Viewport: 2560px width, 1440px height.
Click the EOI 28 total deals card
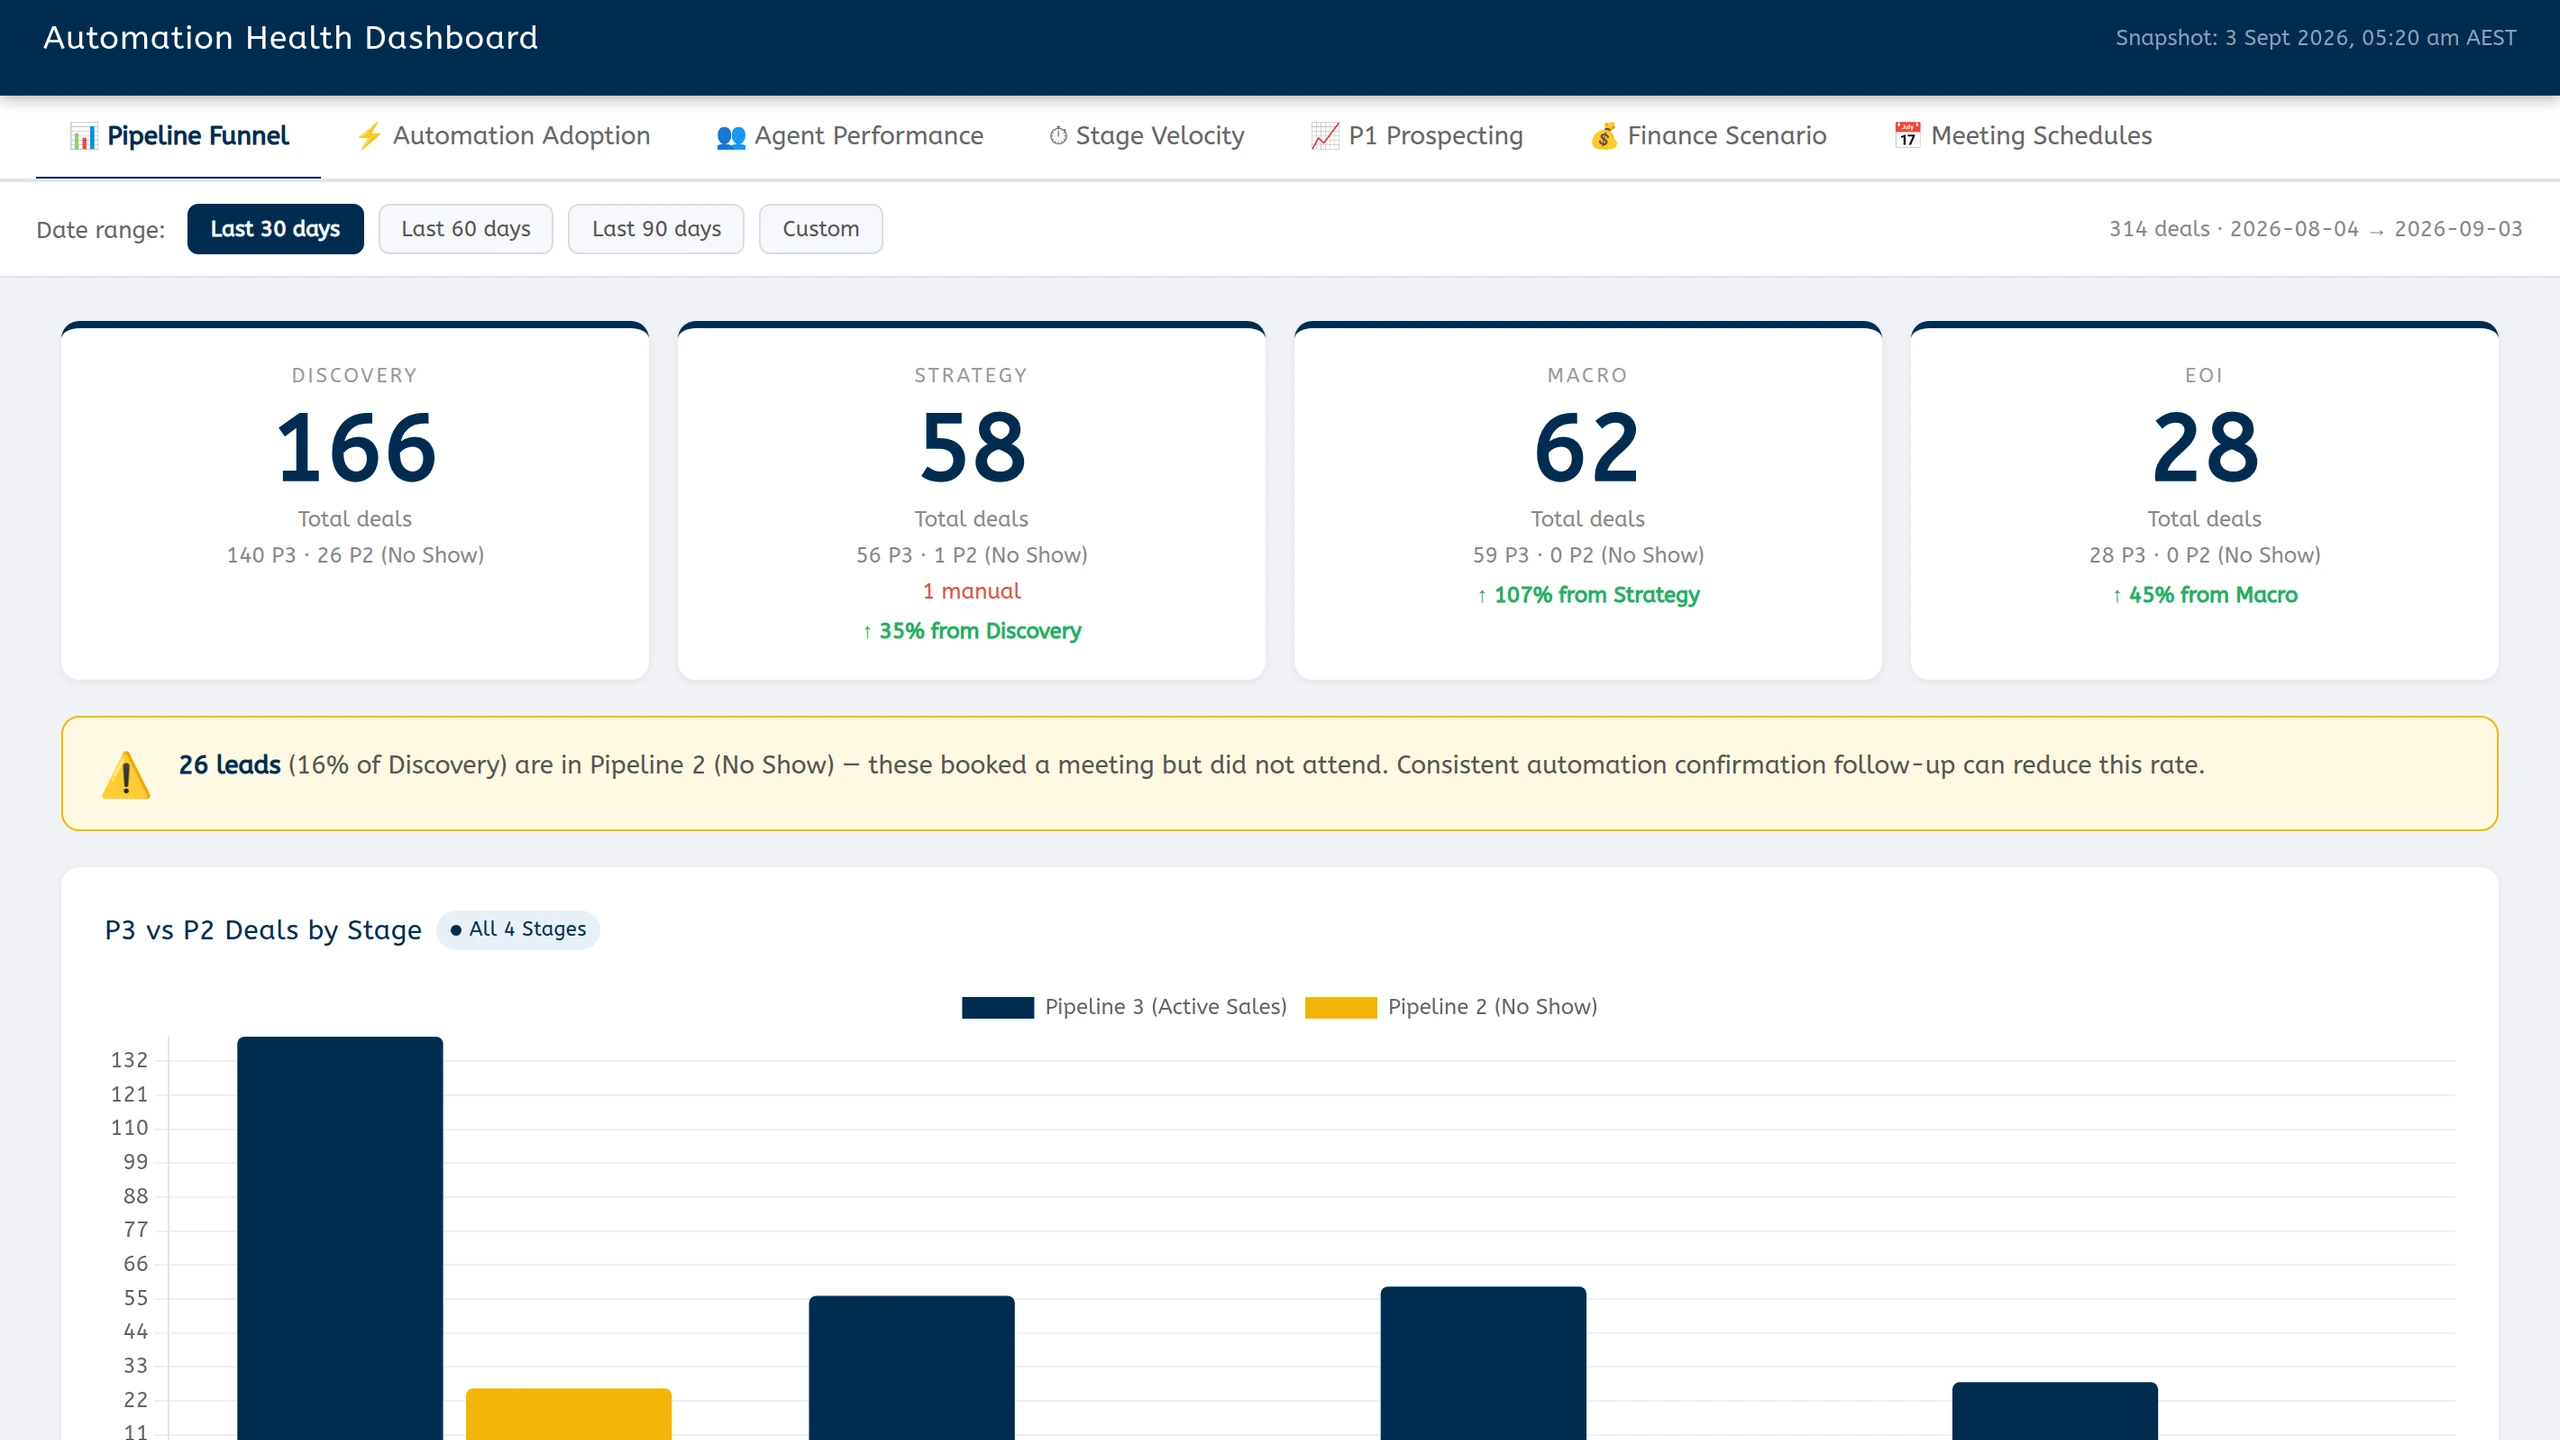pyautogui.click(x=2204, y=501)
